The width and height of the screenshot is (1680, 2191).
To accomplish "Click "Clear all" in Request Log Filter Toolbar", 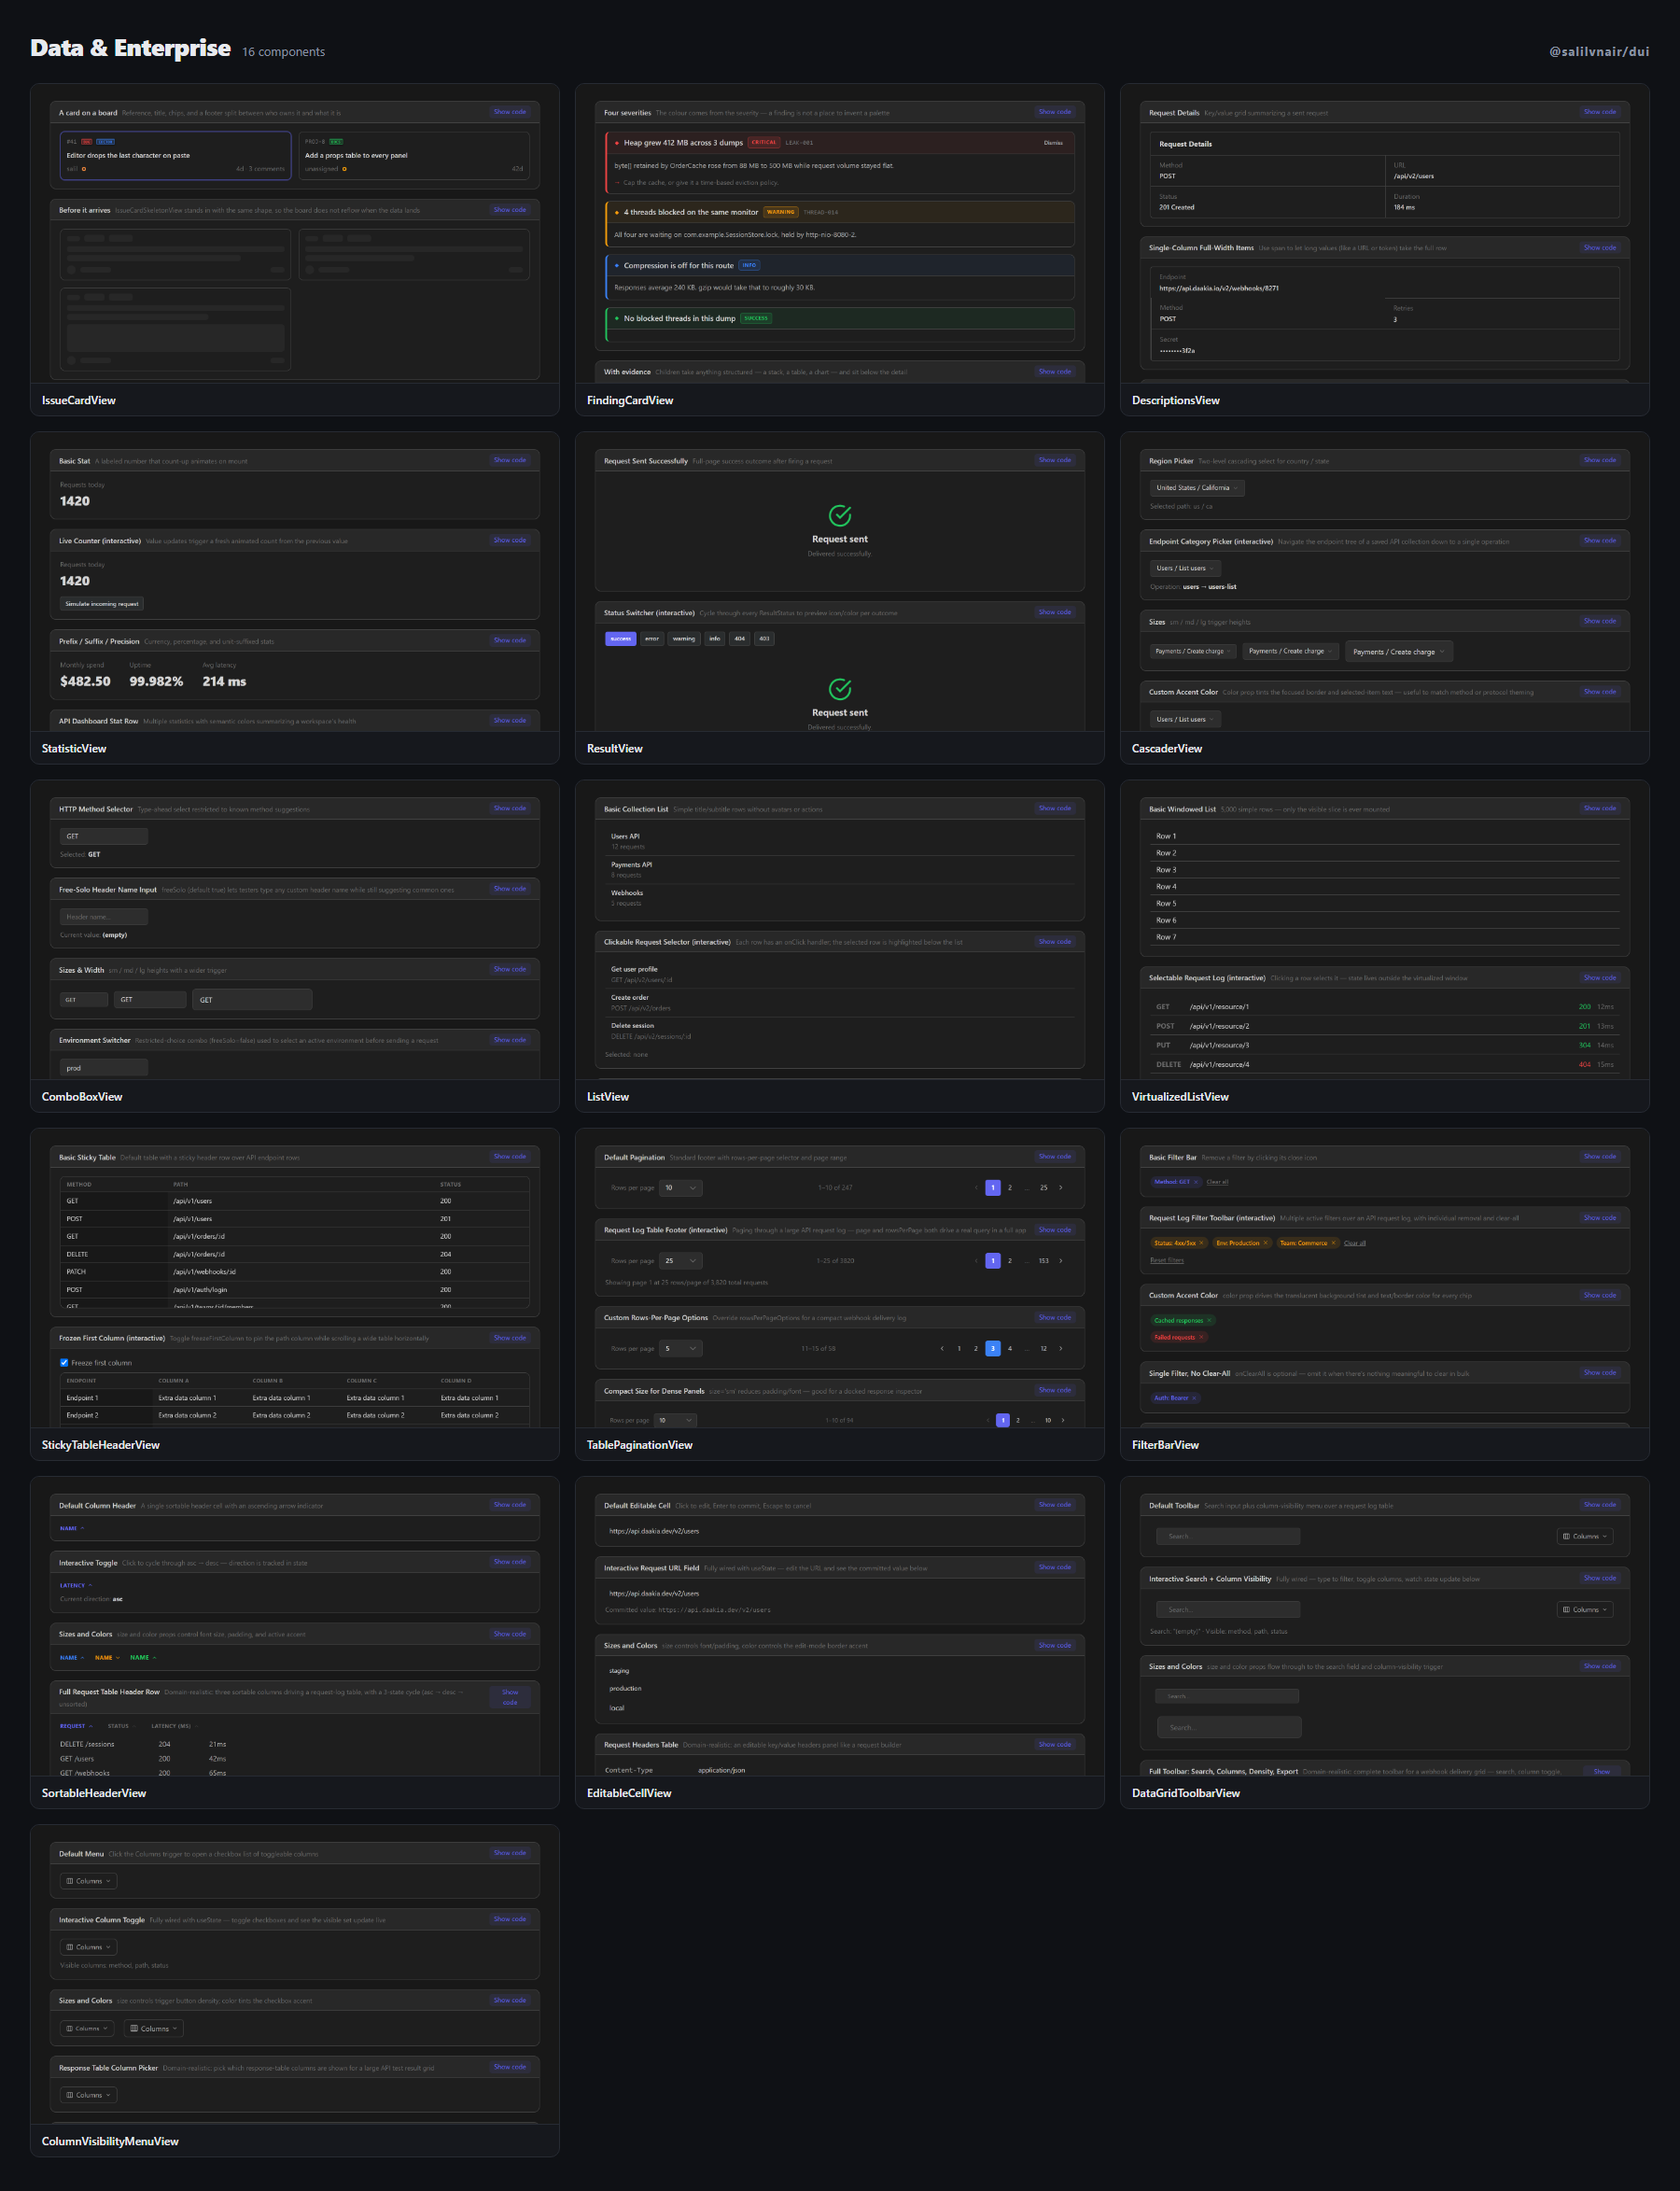I will pyautogui.click(x=1355, y=1243).
